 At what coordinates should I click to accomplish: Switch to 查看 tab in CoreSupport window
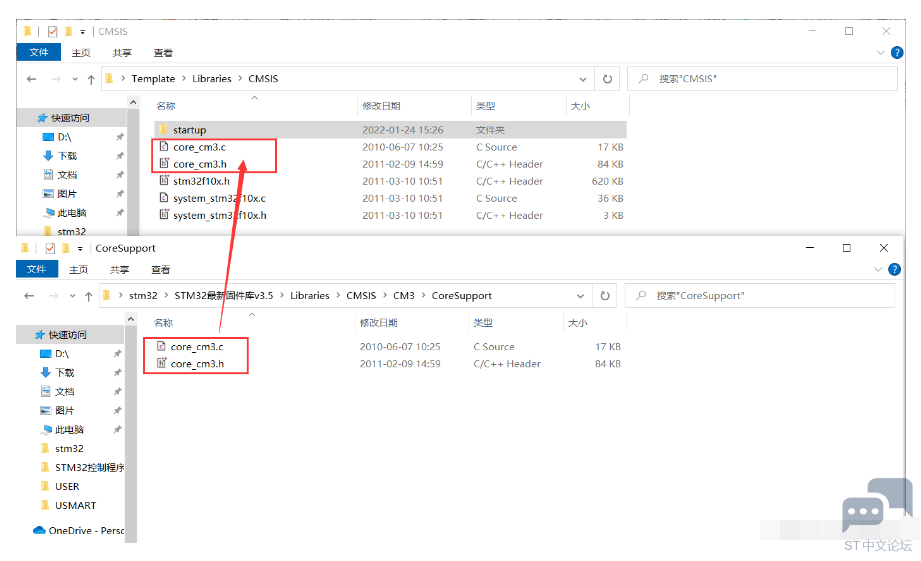click(160, 270)
